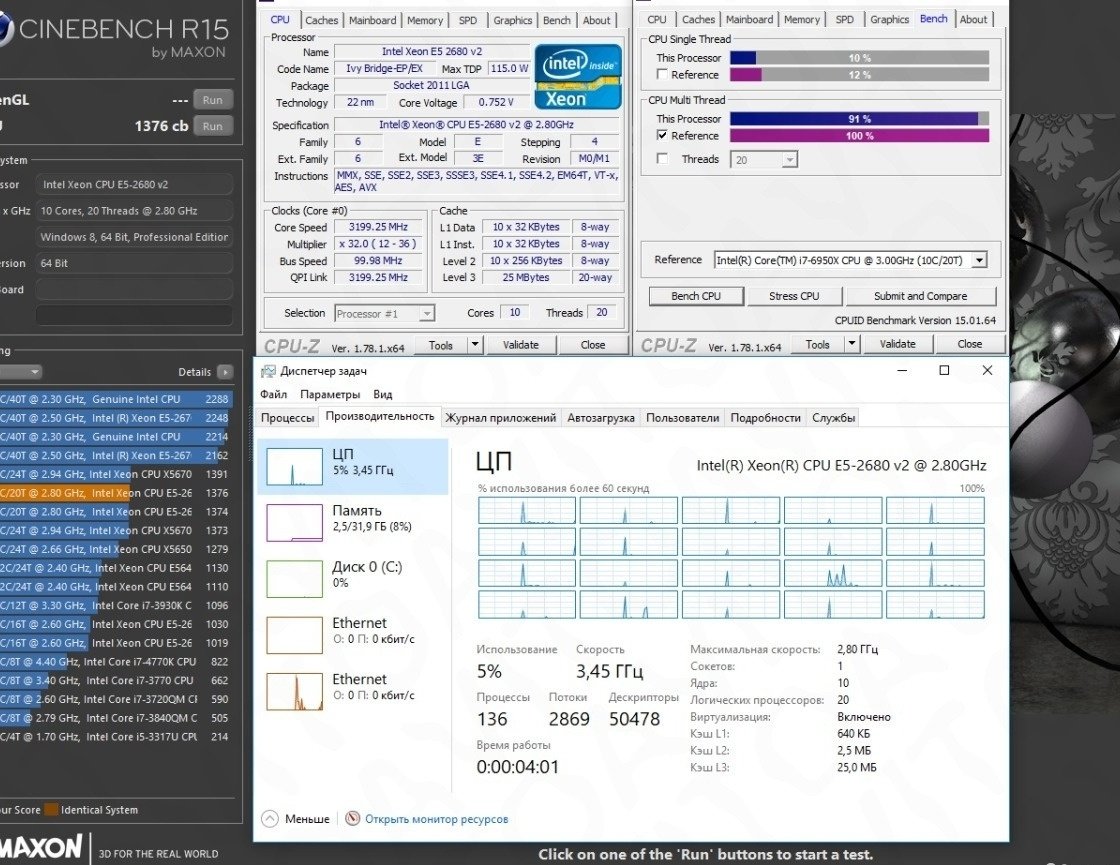Open the Пользователи tab
The height and width of the screenshot is (865, 1120).
682,418
